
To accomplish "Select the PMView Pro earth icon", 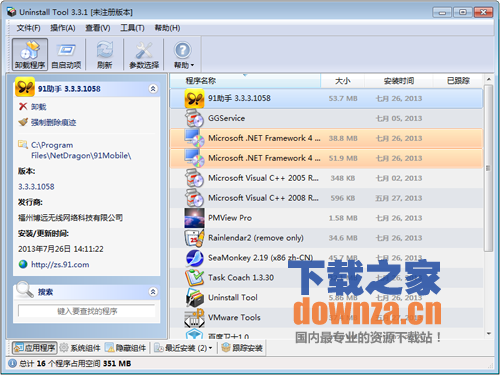I will [194, 218].
